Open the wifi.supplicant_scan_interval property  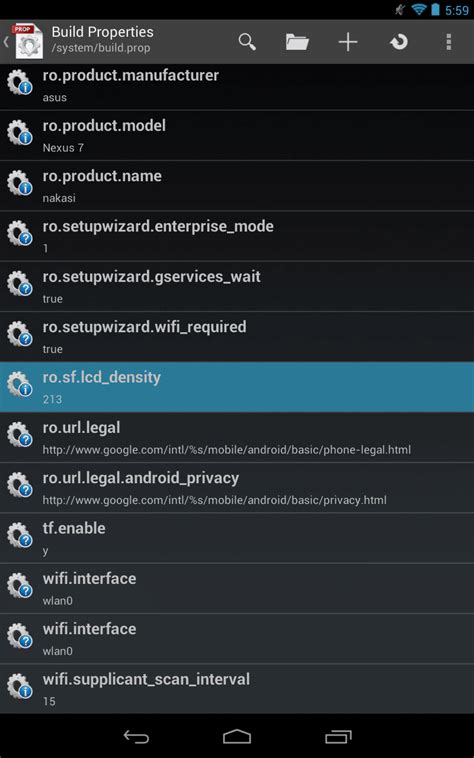pos(237,689)
